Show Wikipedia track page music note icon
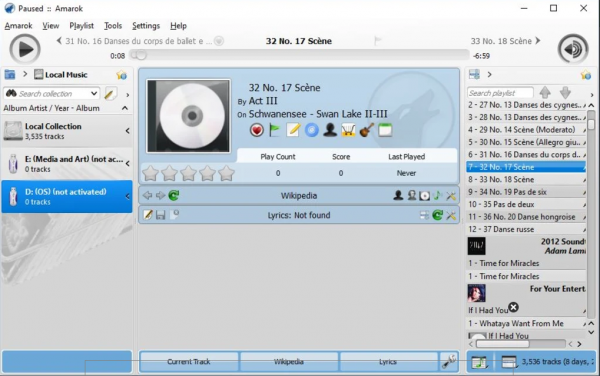600x376 pixels. (437, 195)
